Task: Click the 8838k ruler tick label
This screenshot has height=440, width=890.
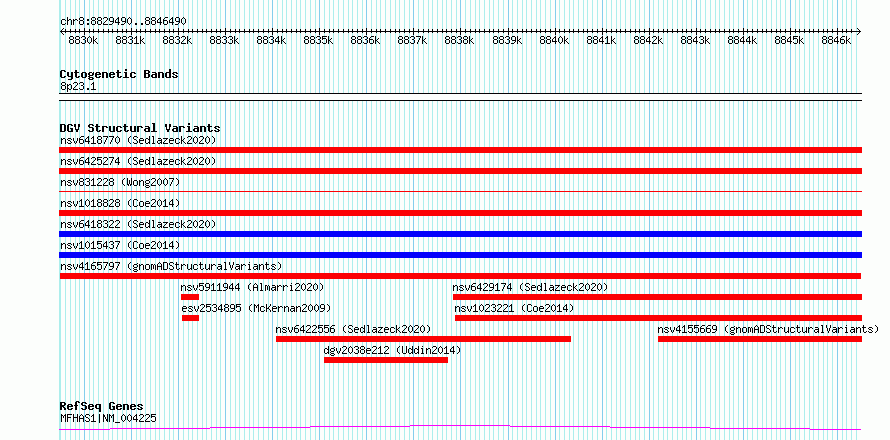Action: click(460, 41)
